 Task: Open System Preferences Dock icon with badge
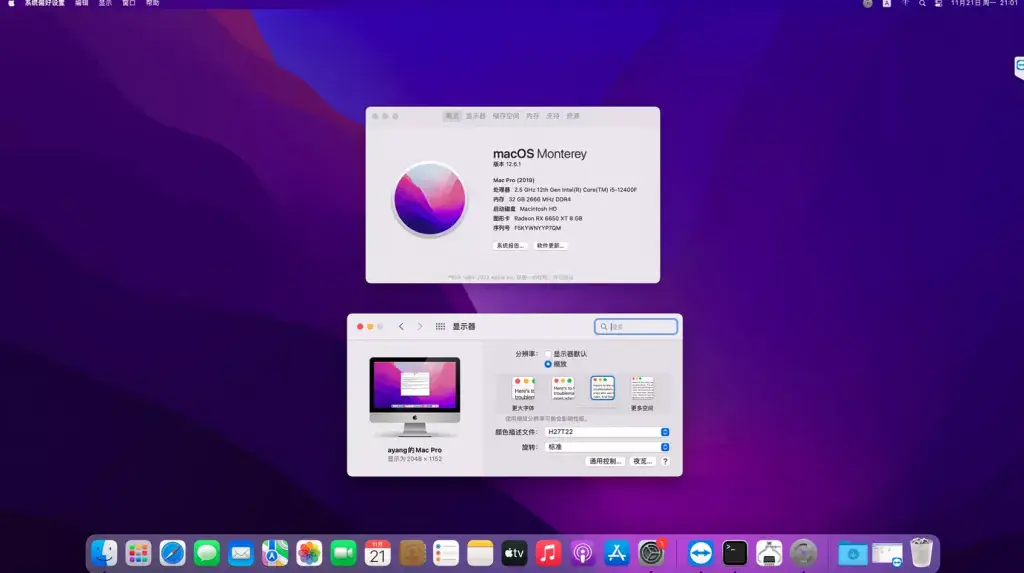651,553
